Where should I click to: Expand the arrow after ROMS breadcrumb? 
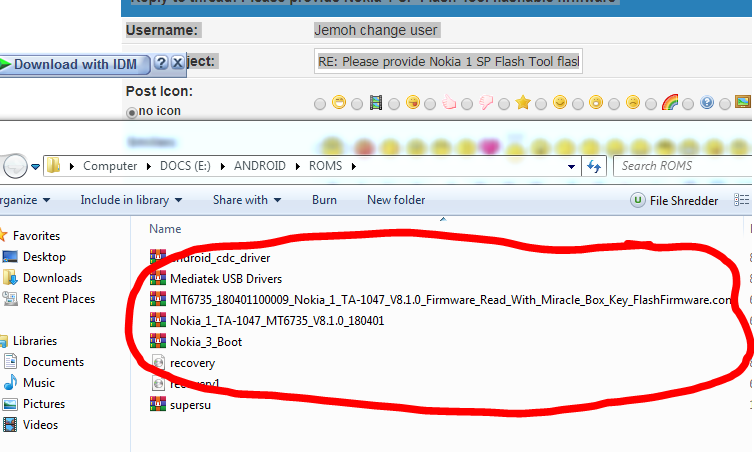[354, 166]
